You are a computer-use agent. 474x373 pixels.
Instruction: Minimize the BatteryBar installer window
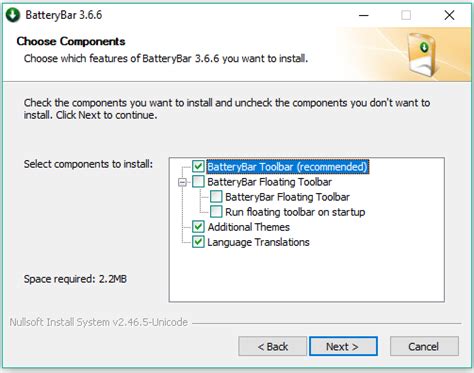click(x=364, y=15)
